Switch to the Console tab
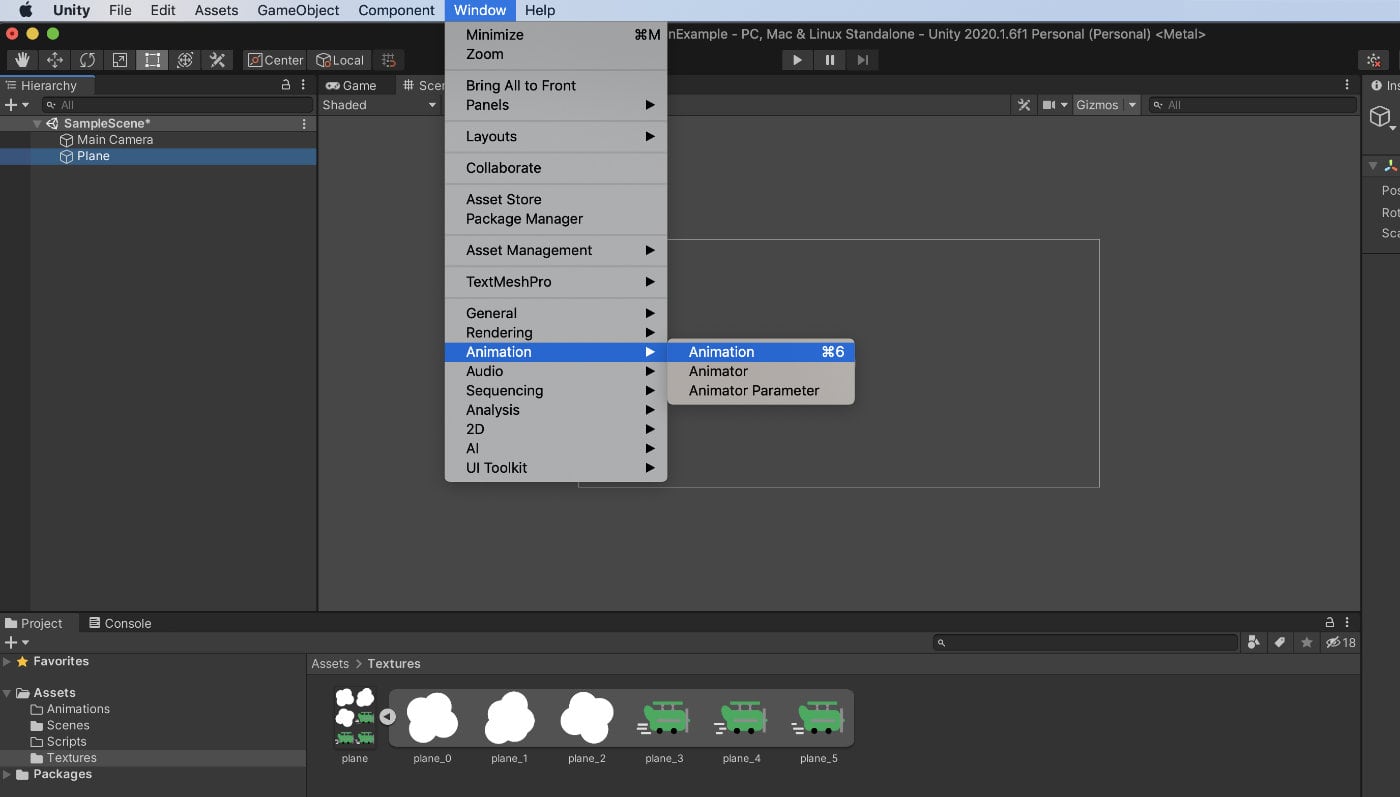1400x797 pixels. pos(119,623)
